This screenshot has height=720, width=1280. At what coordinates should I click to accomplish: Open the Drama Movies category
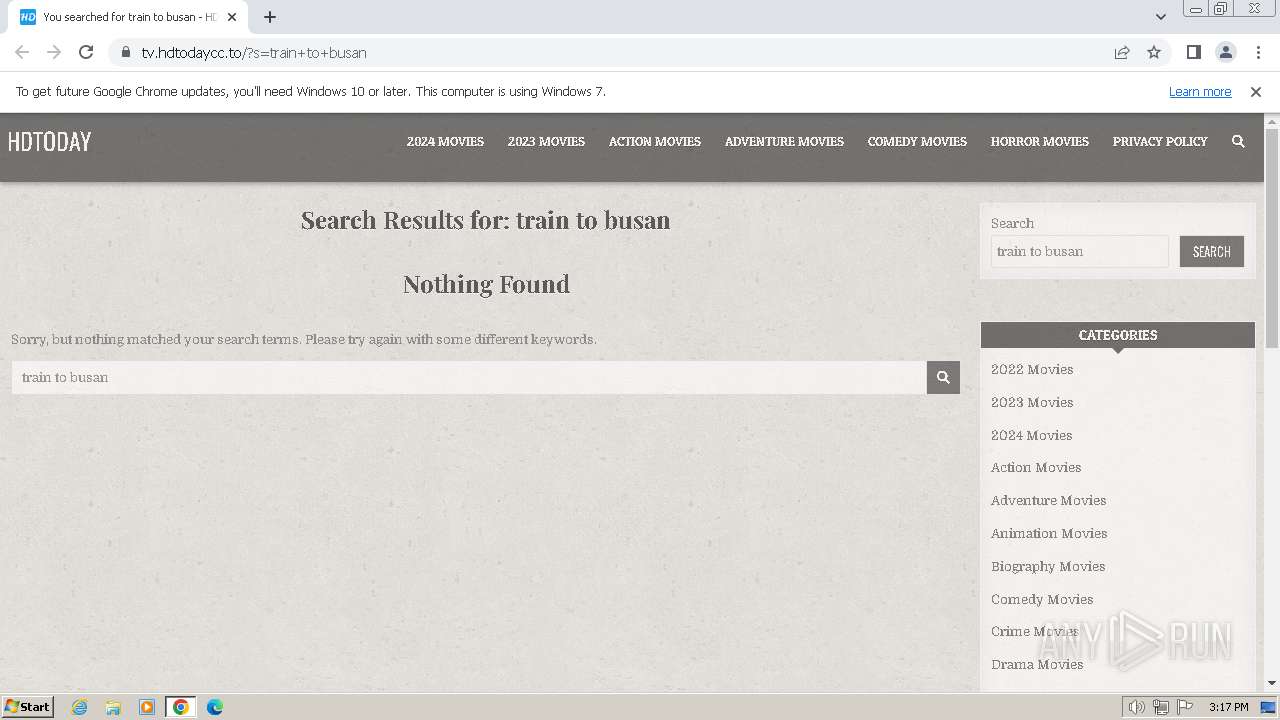1037,664
